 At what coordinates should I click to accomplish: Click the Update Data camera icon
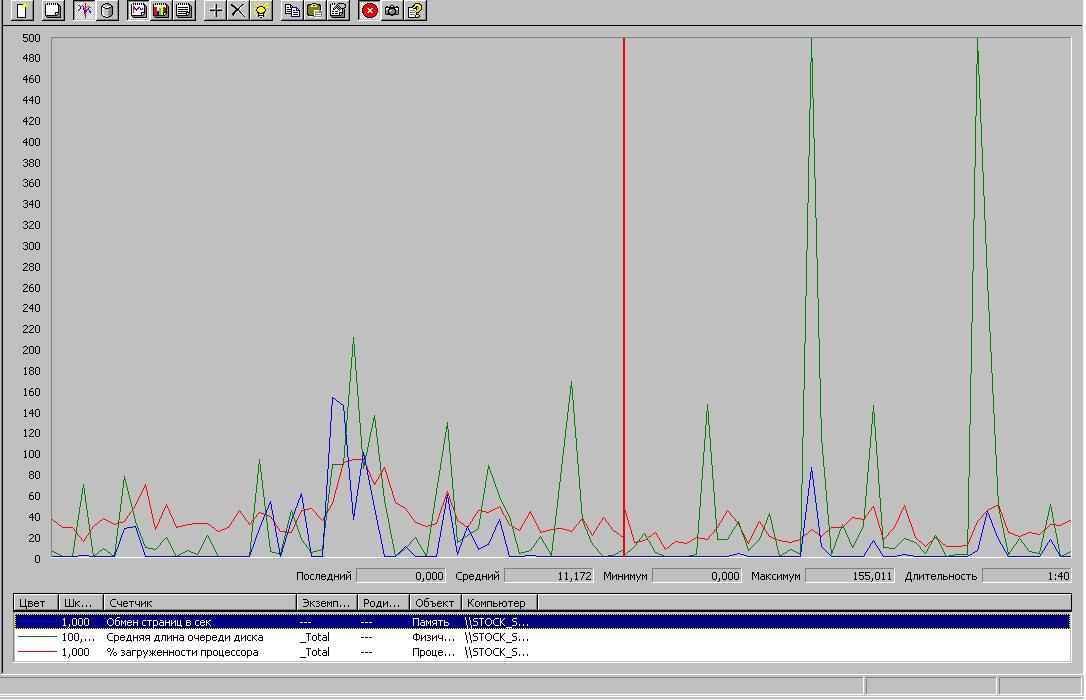(393, 11)
